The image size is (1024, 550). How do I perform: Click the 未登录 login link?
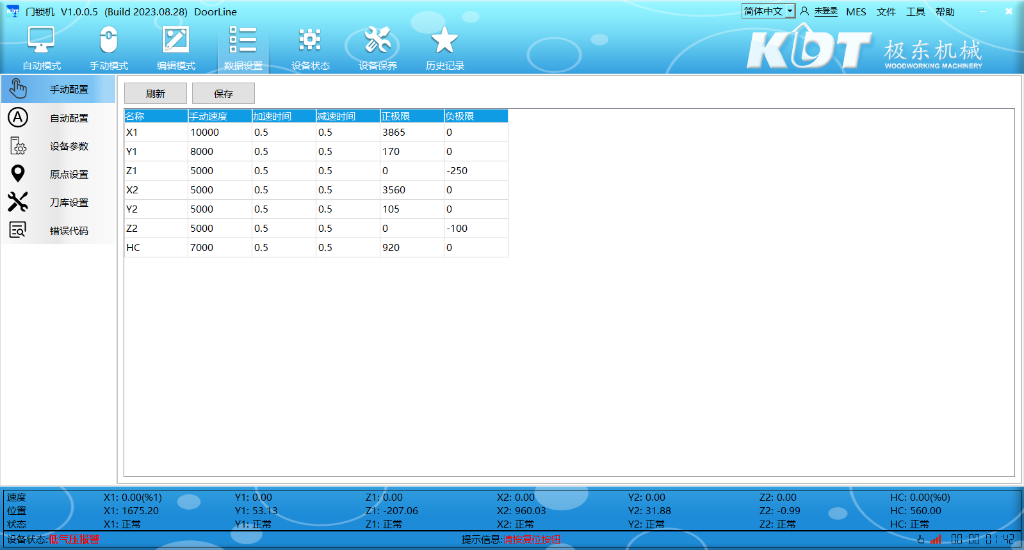(x=825, y=12)
